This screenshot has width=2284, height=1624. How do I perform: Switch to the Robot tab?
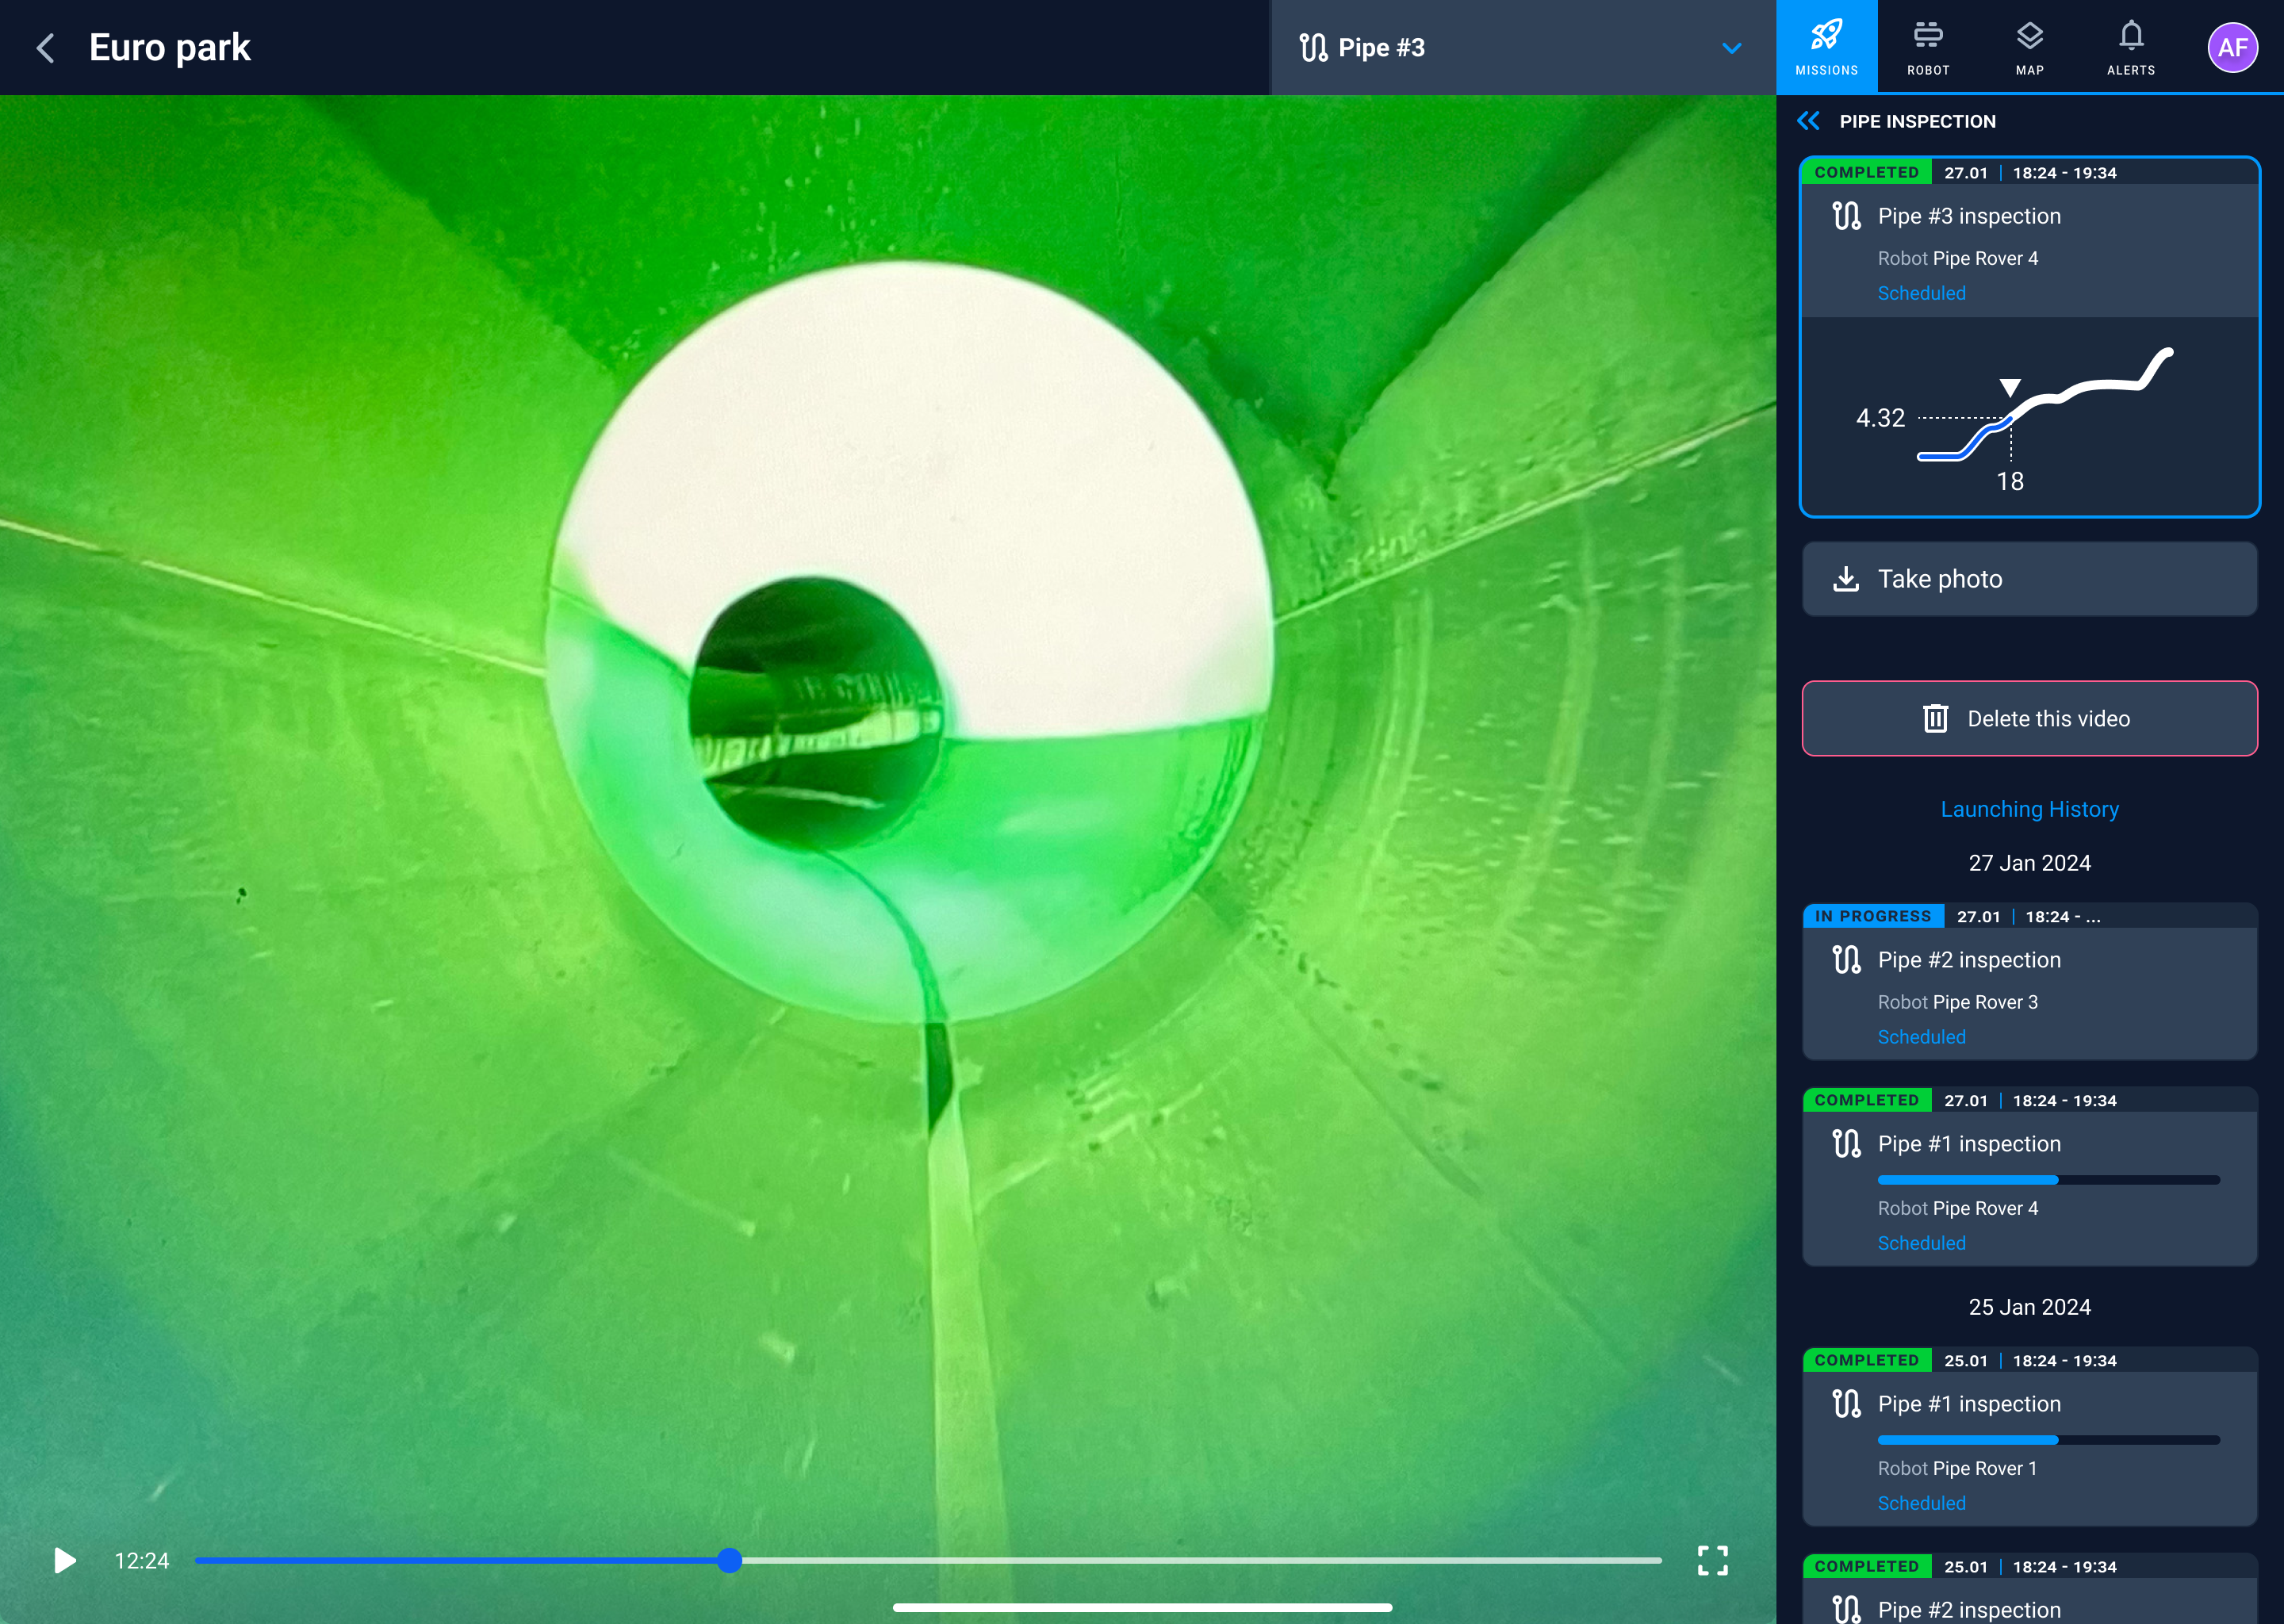pos(1928,47)
